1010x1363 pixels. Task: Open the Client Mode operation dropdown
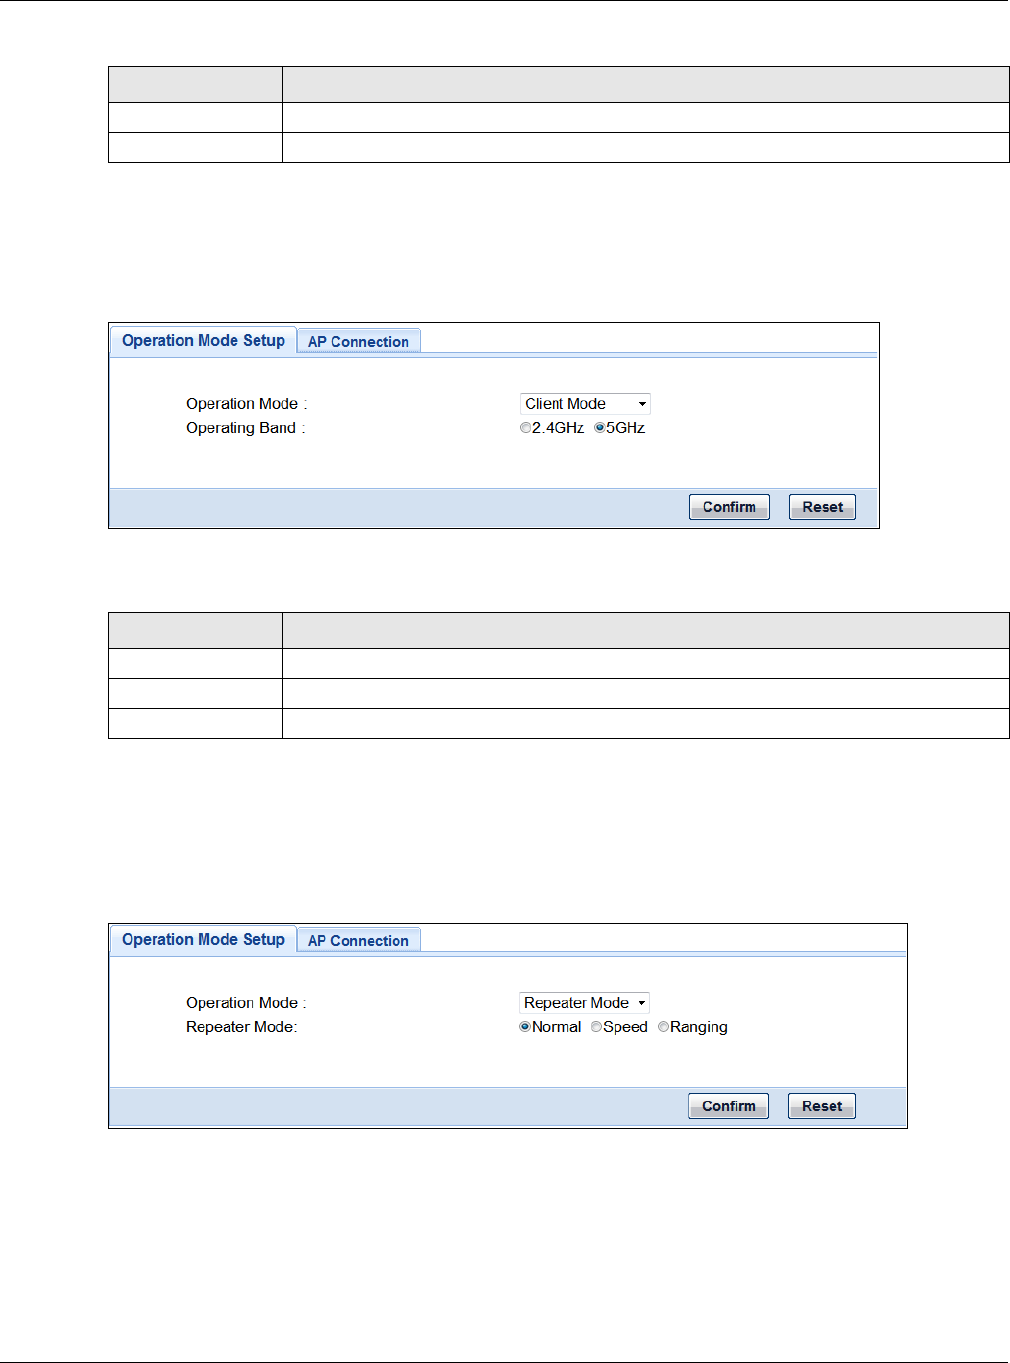585,404
